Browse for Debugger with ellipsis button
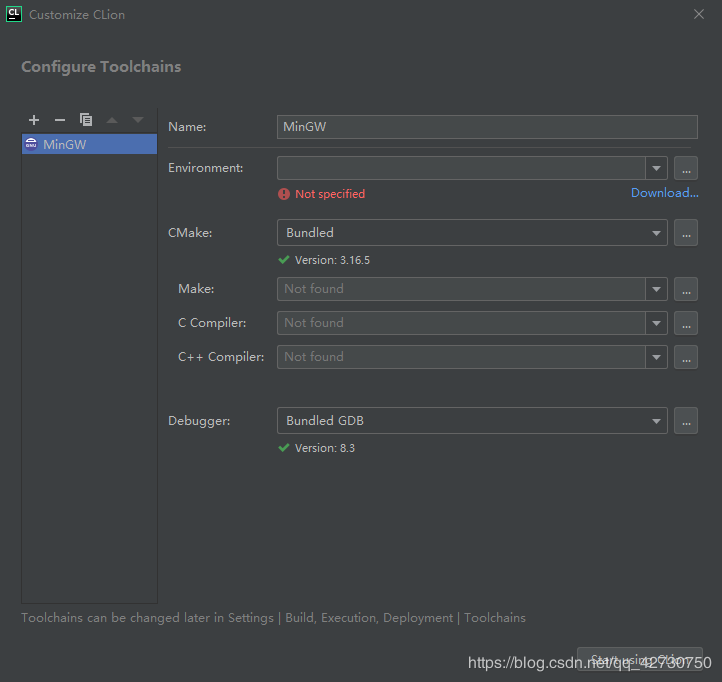 coord(685,421)
